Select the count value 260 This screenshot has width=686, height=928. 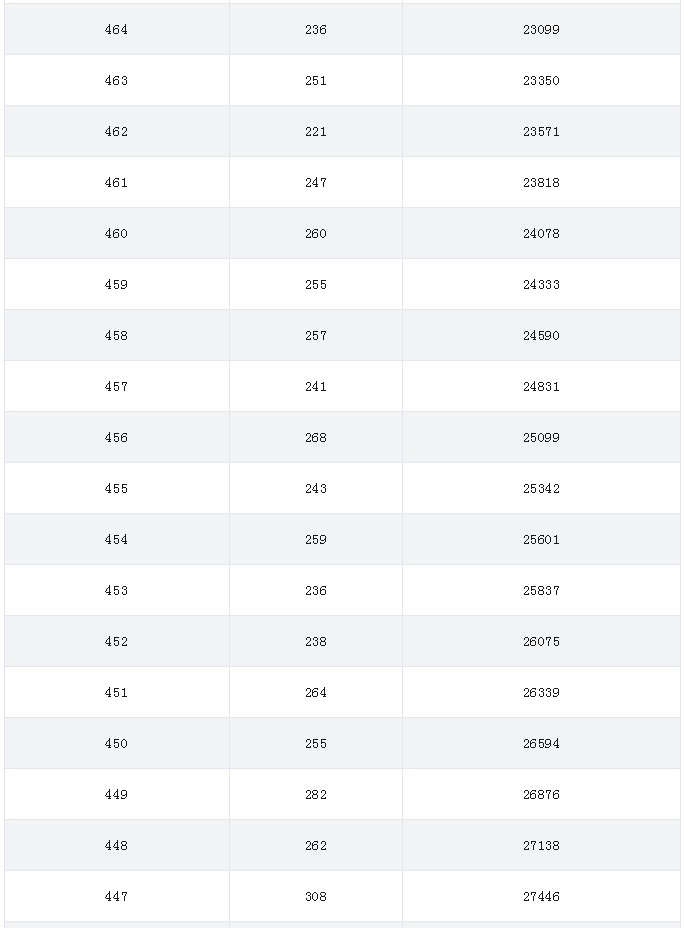[x=315, y=233]
